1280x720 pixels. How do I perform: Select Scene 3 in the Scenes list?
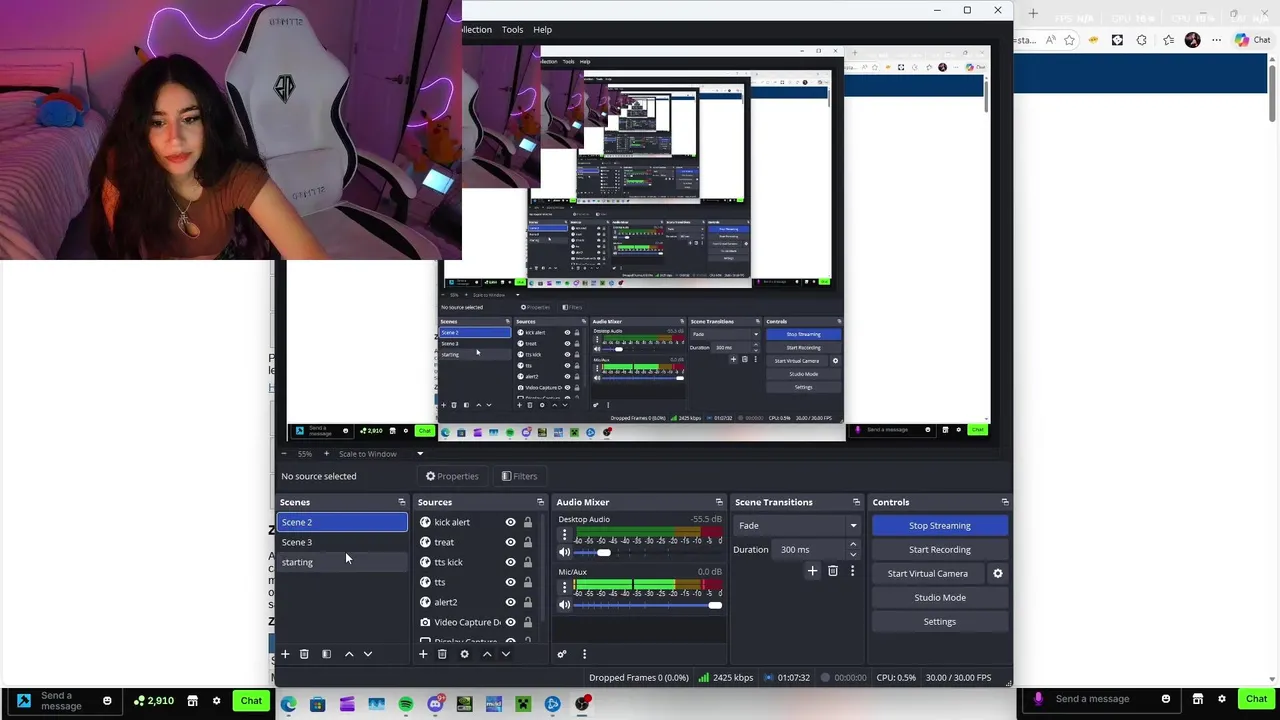[x=342, y=542]
